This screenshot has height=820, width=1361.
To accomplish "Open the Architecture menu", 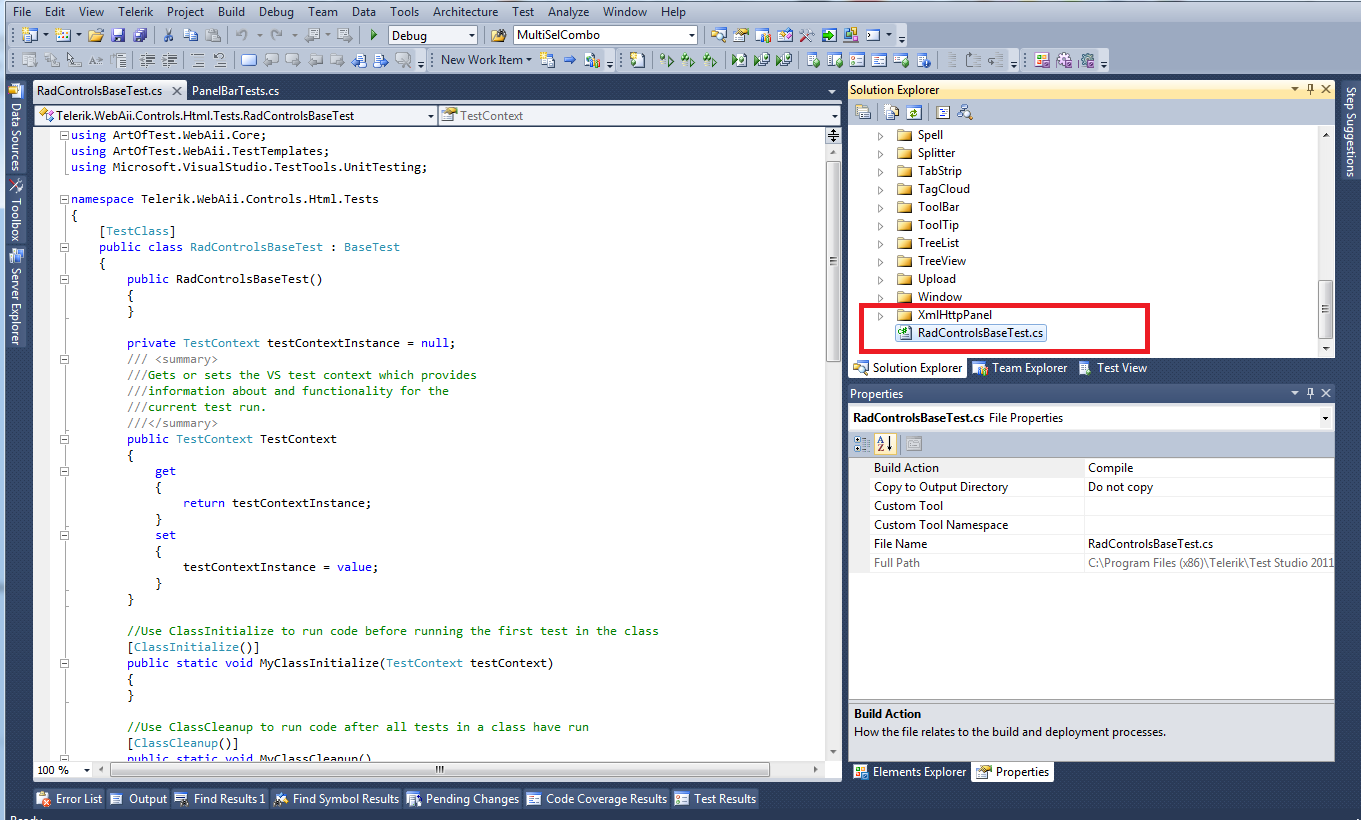I will pyautogui.click(x=465, y=12).
